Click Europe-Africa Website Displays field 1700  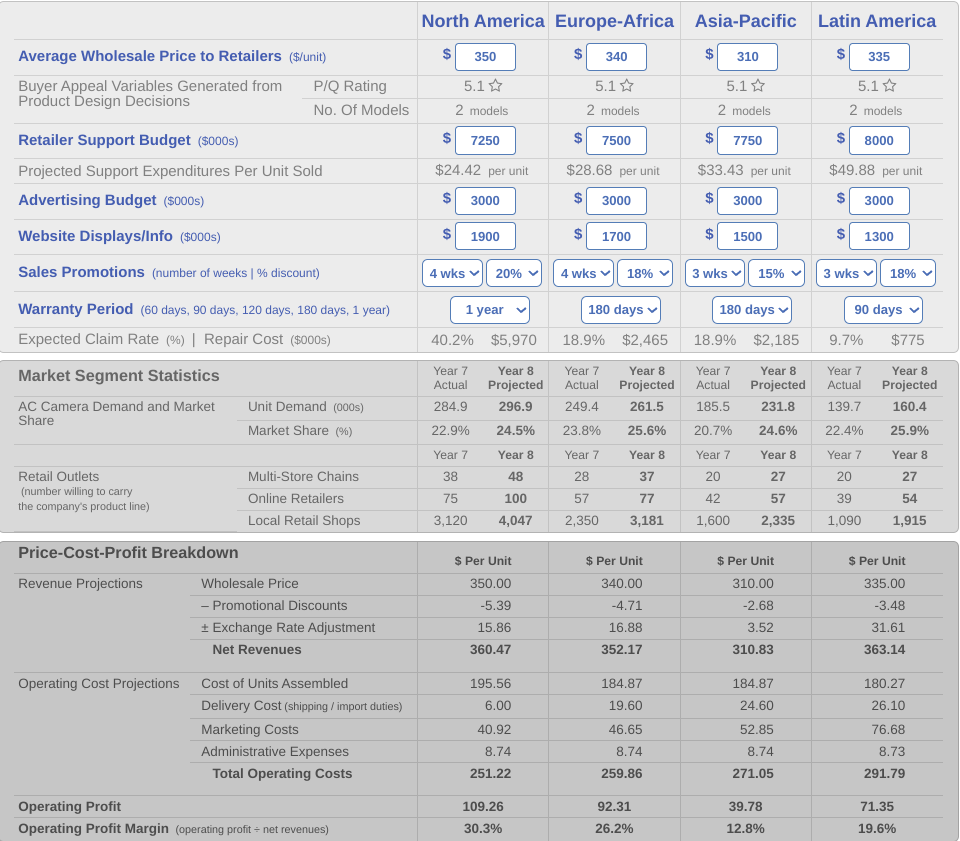click(616, 236)
